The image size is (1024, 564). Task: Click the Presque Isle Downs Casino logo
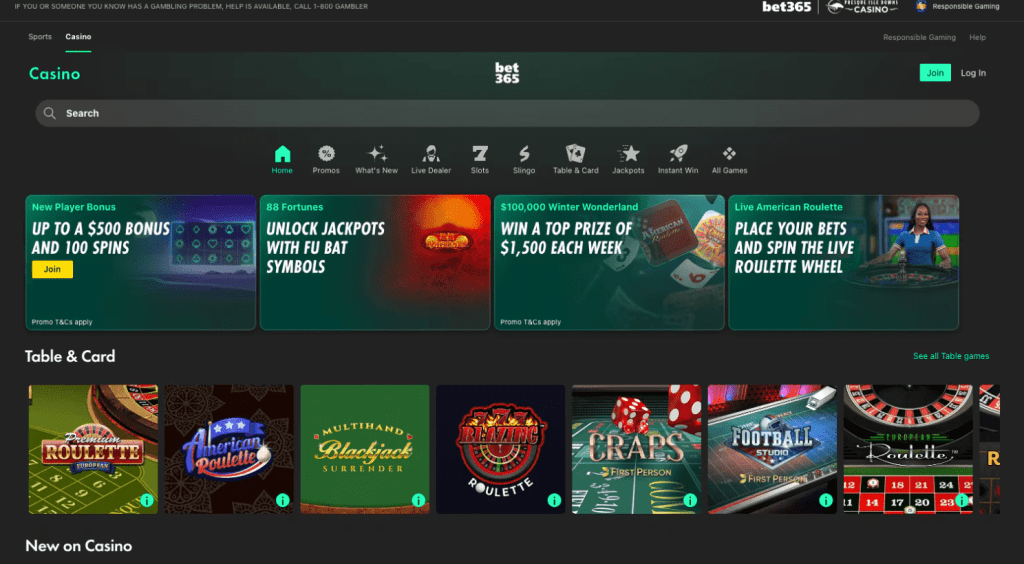862,7
